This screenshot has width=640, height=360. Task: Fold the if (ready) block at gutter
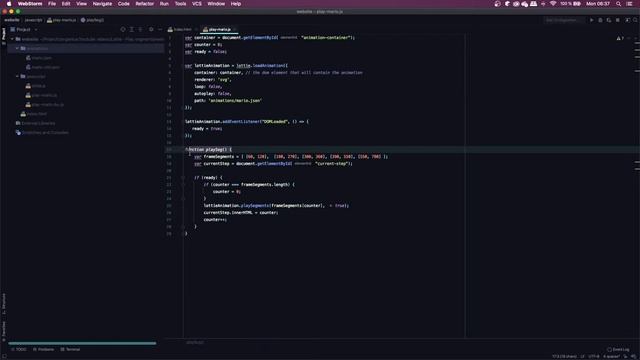coord(183,178)
